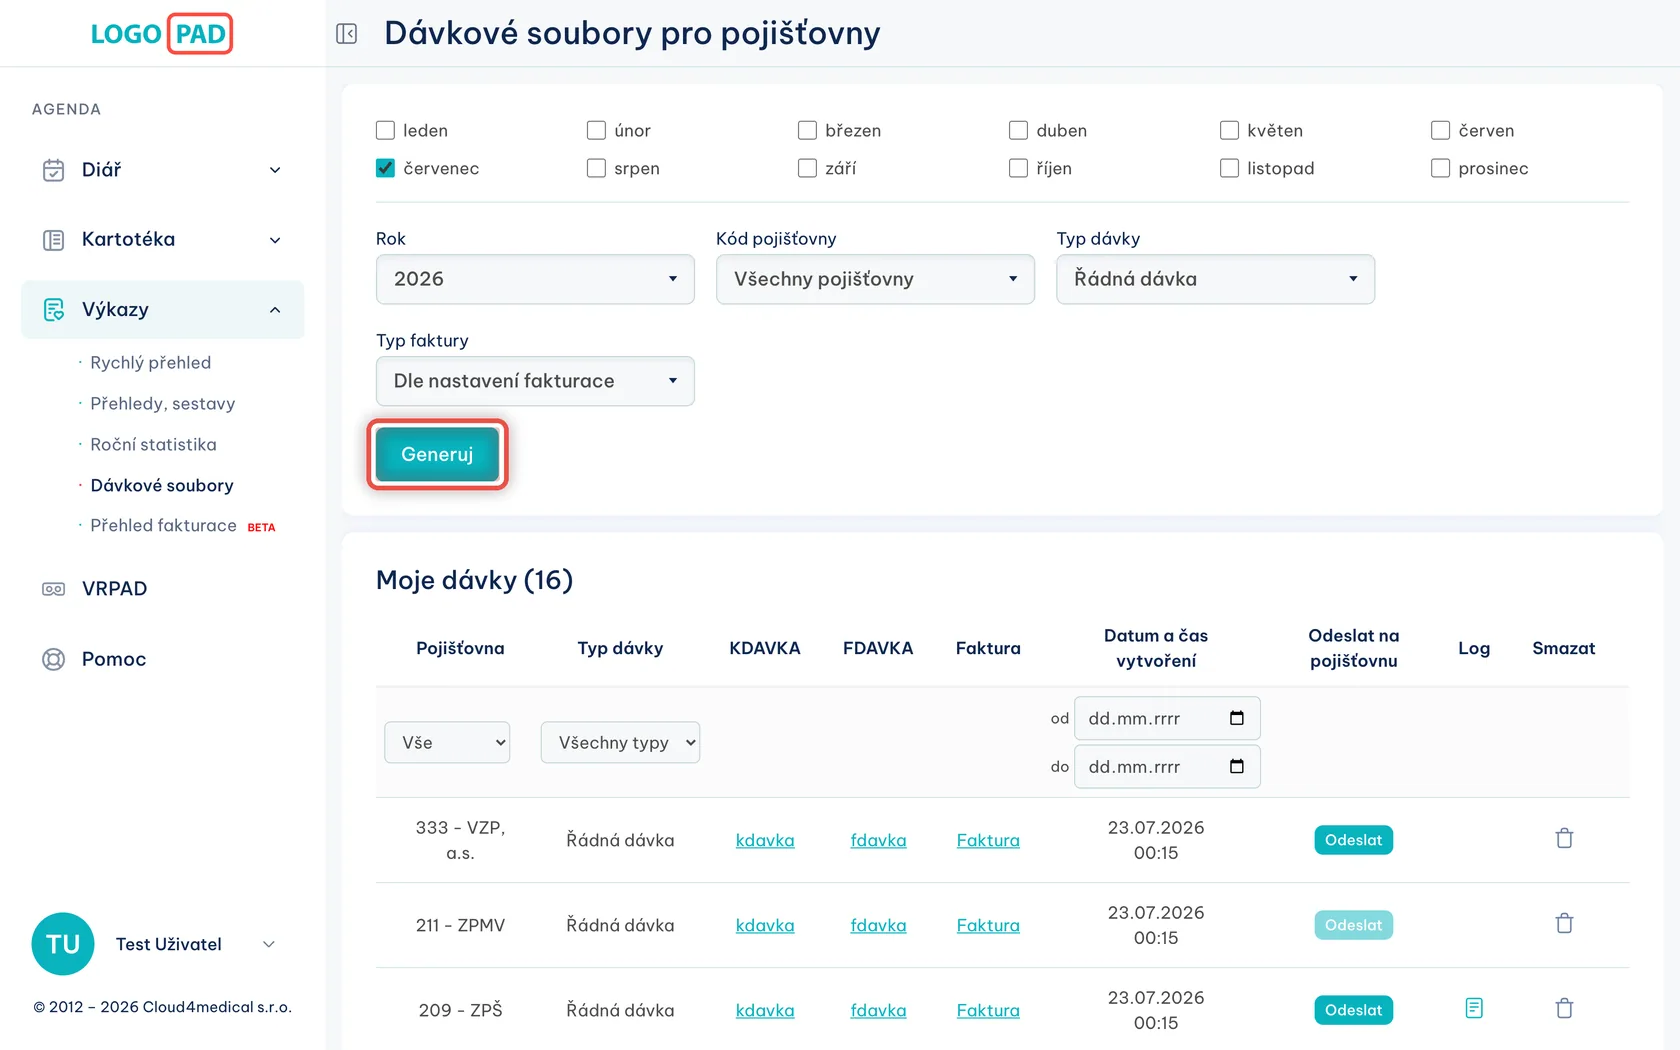Screen dimensions: 1680x1050
Task: Send the 333 - VZP batch with Odeslat
Action: coord(1353,840)
